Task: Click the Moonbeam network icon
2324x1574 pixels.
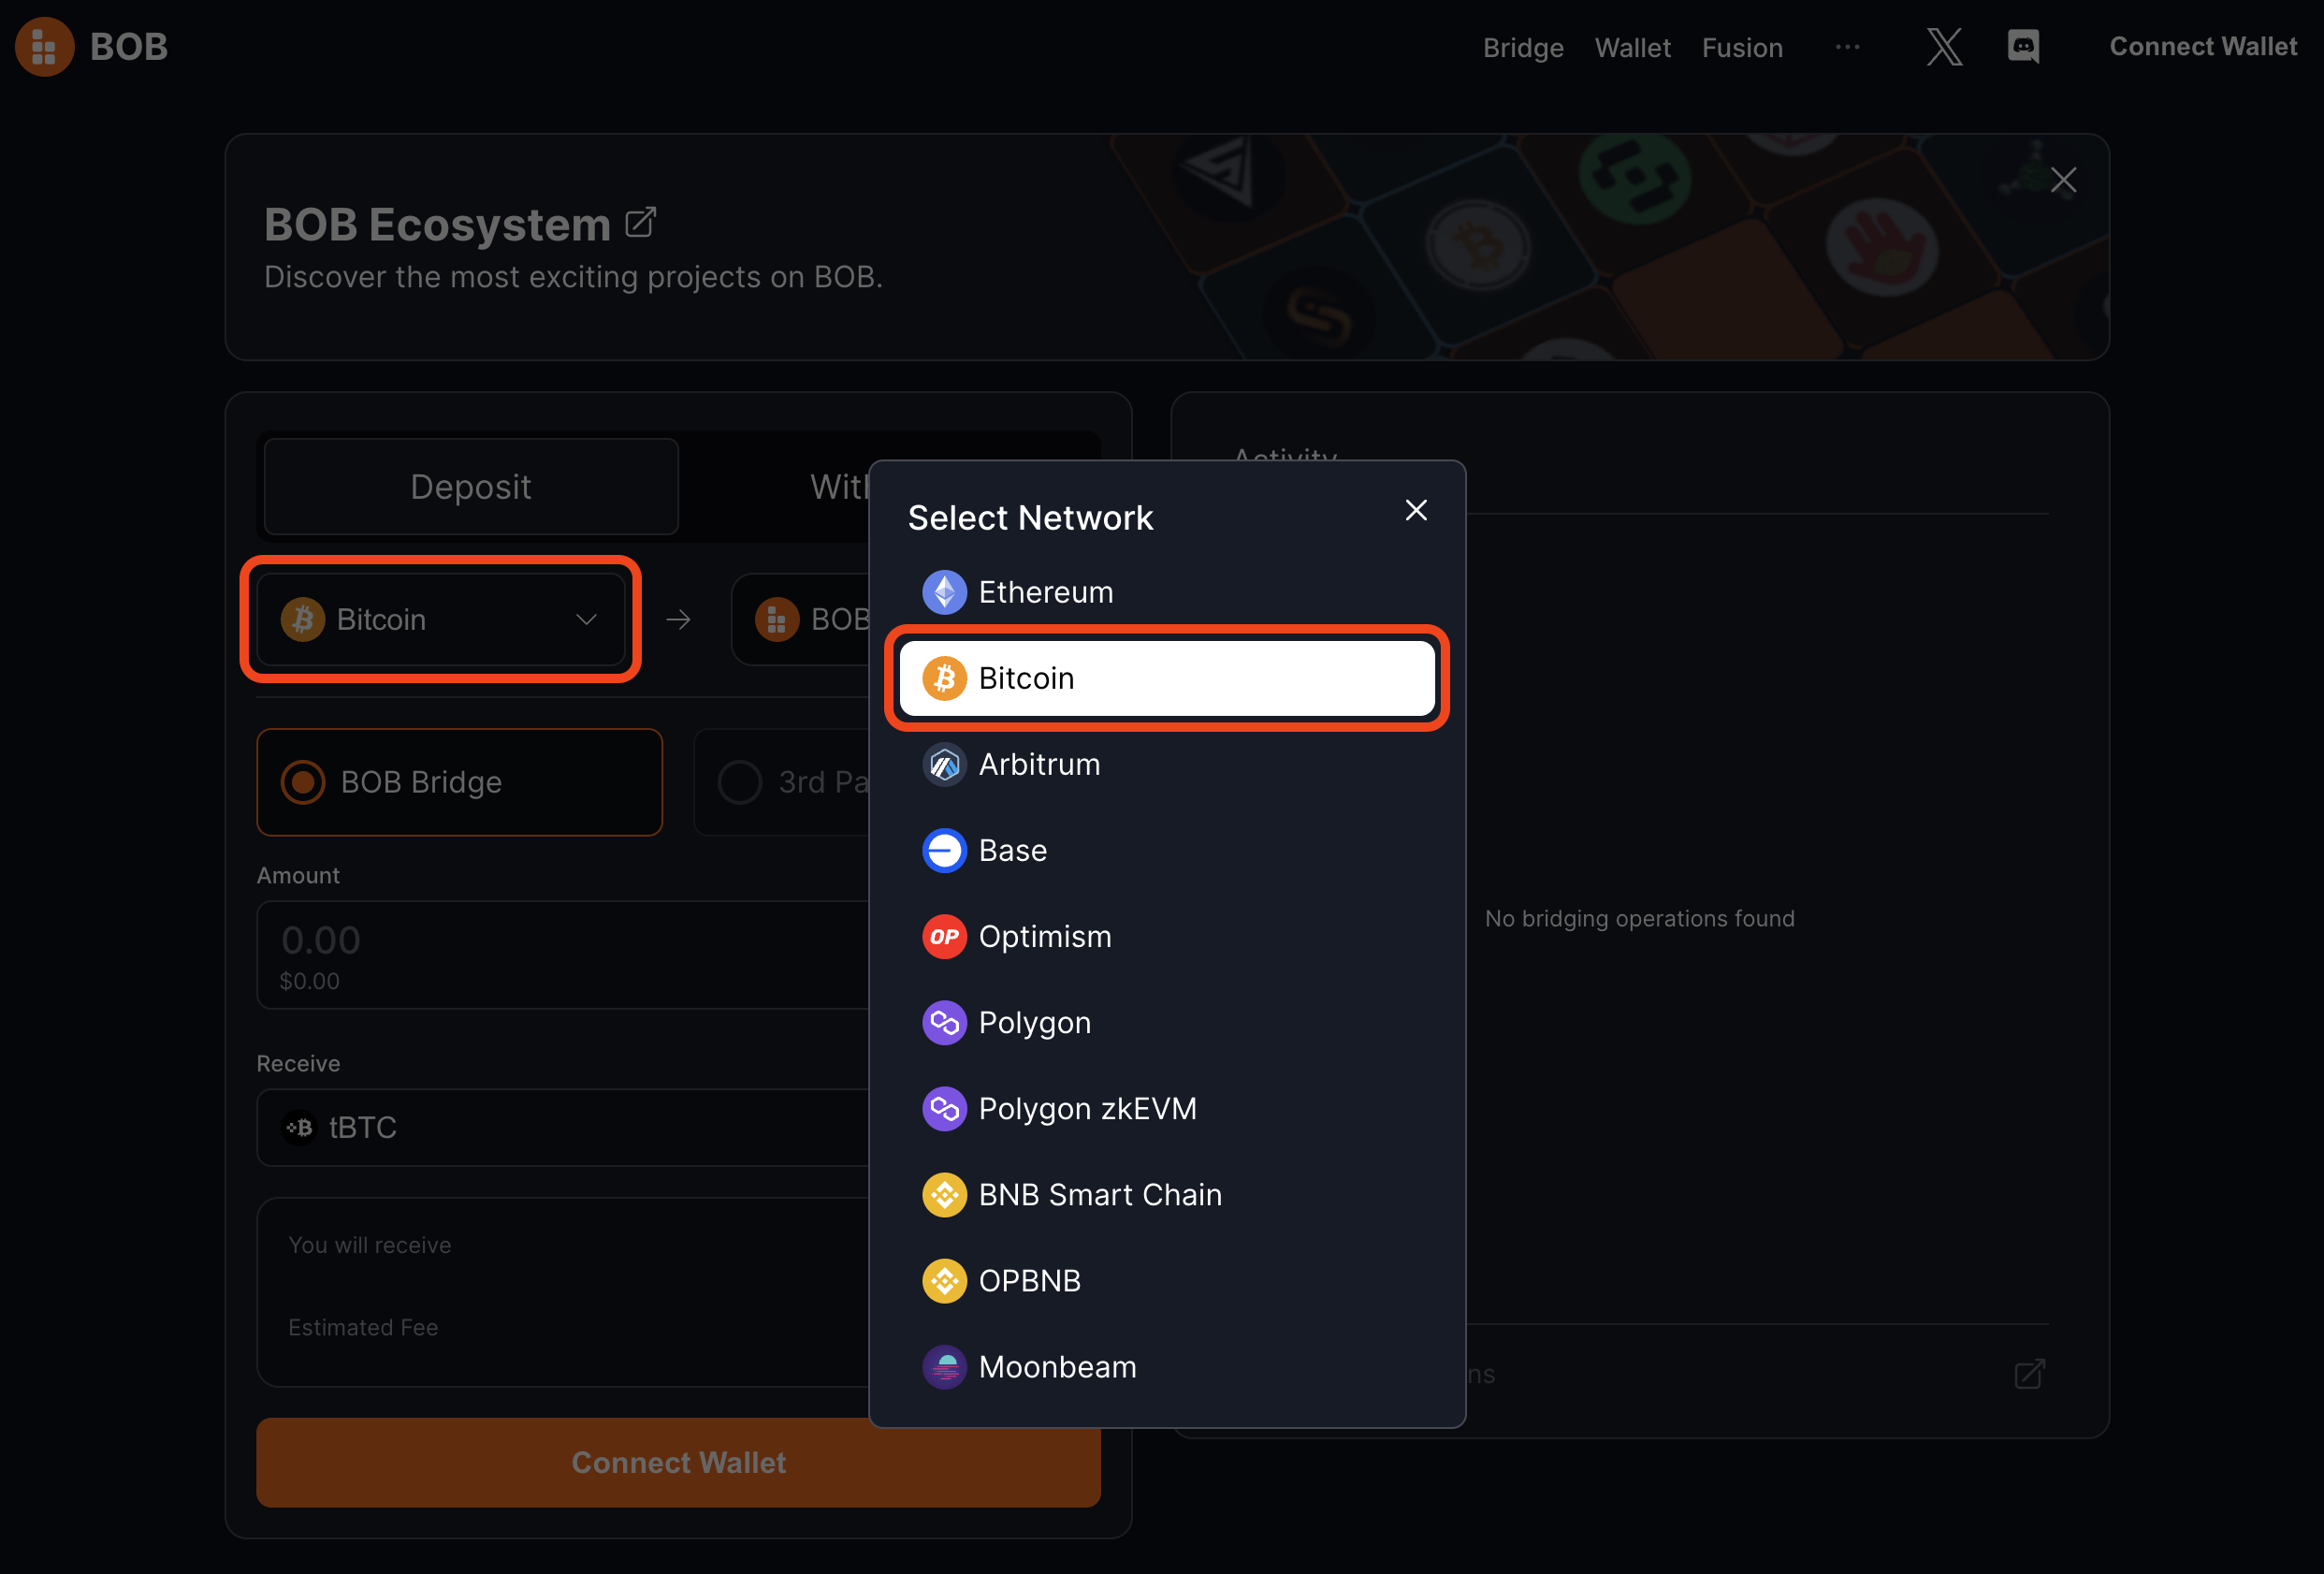Action: pyautogui.click(x=944, y=1367)
